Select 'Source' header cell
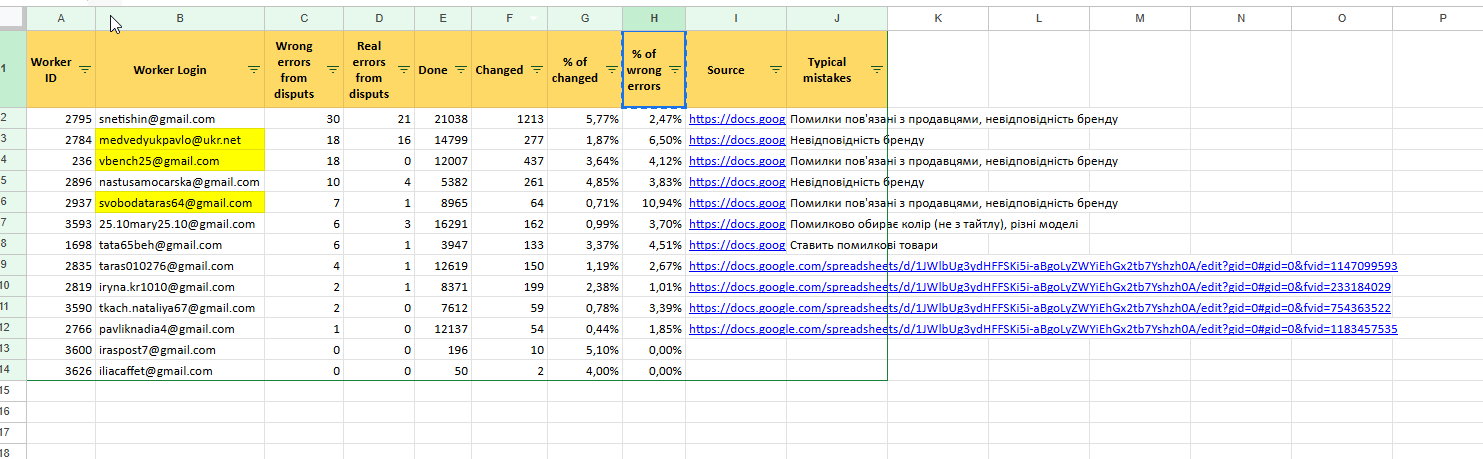 [737, 69]
